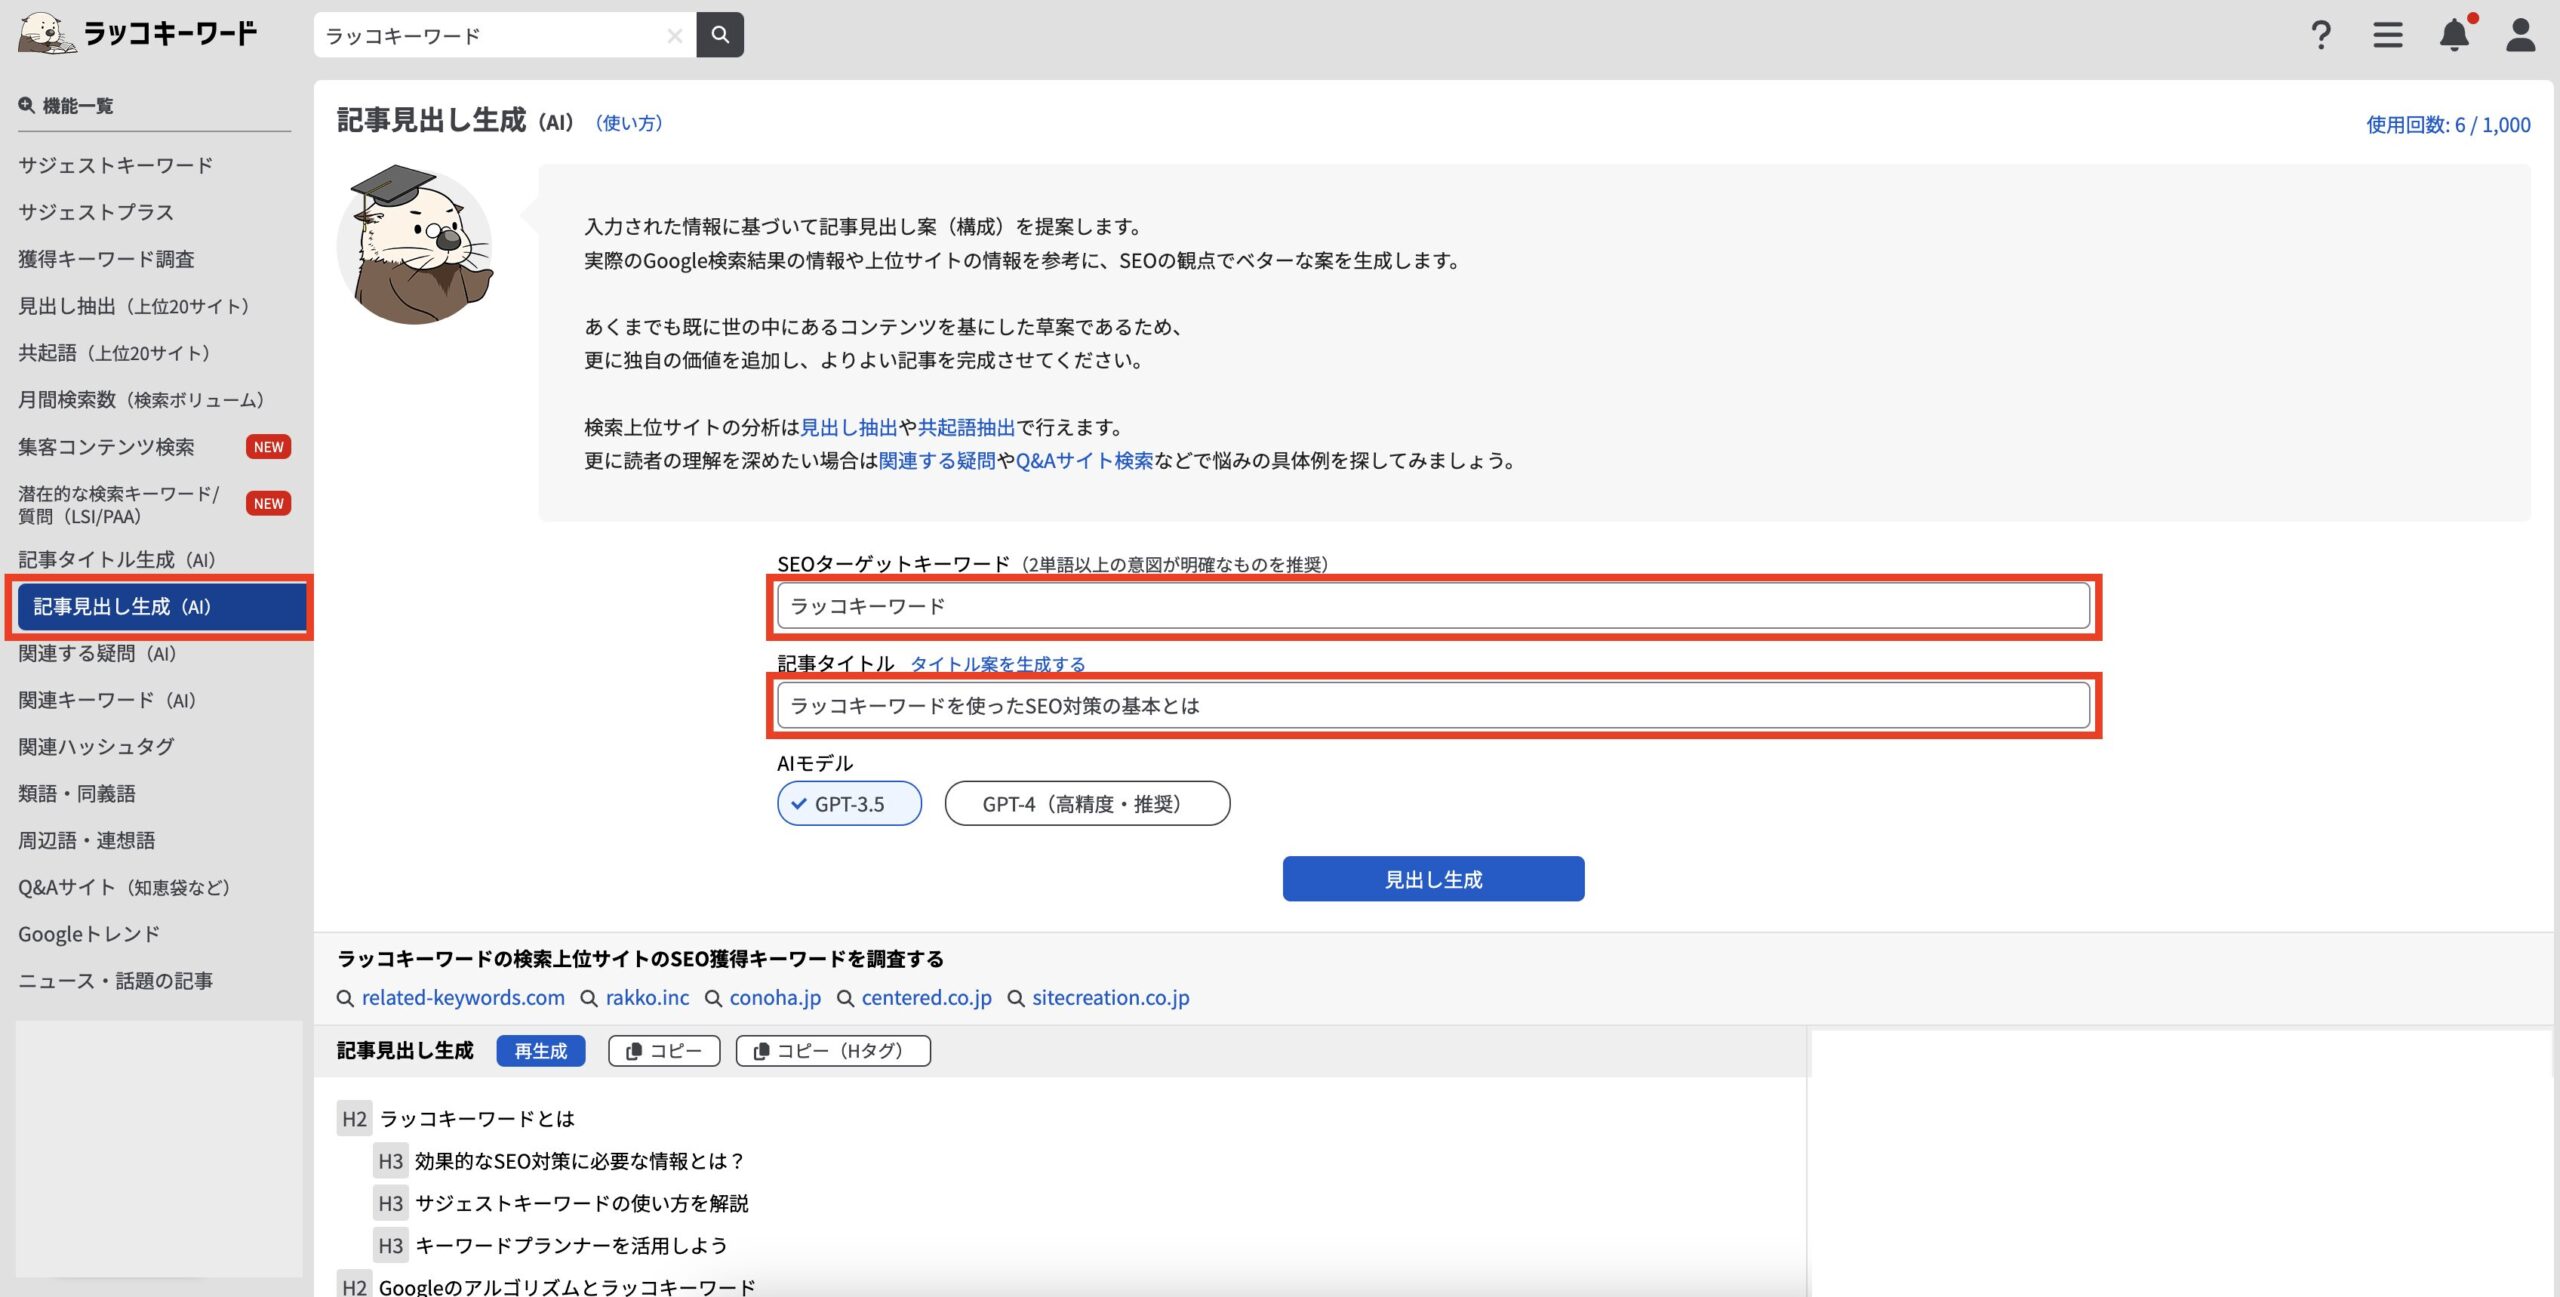2560x1297 pixels.
Task: Click the 機能一覧 sidebar heading
Action: click(66, 106)
